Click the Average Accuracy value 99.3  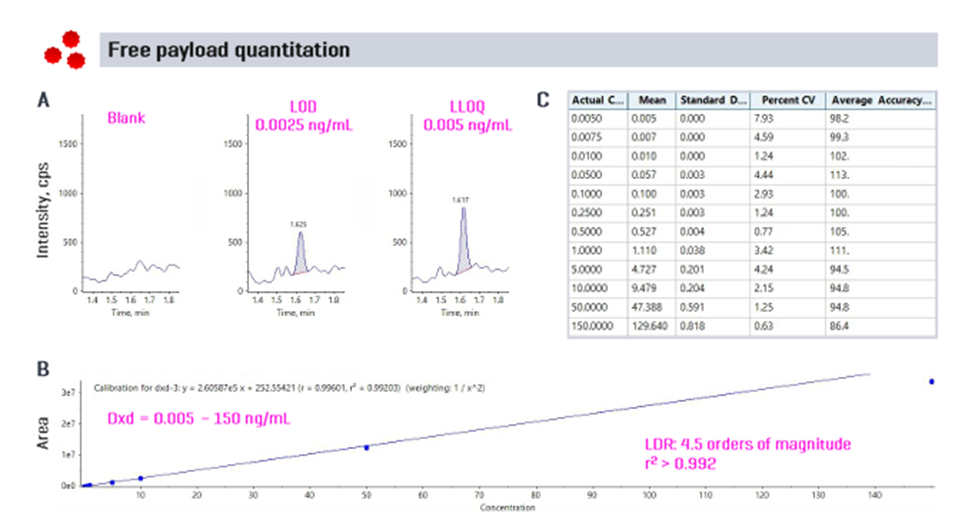[x=839, y=137]
